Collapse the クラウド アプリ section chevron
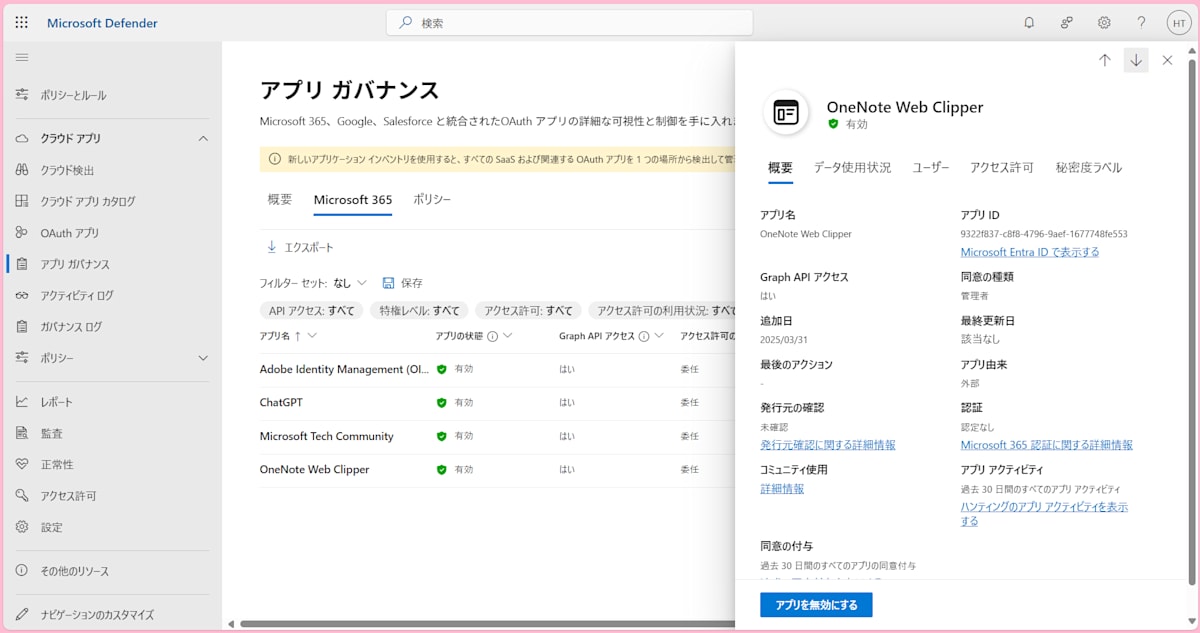This screenshot has height=633, width=1200. (x=203, y=138)
